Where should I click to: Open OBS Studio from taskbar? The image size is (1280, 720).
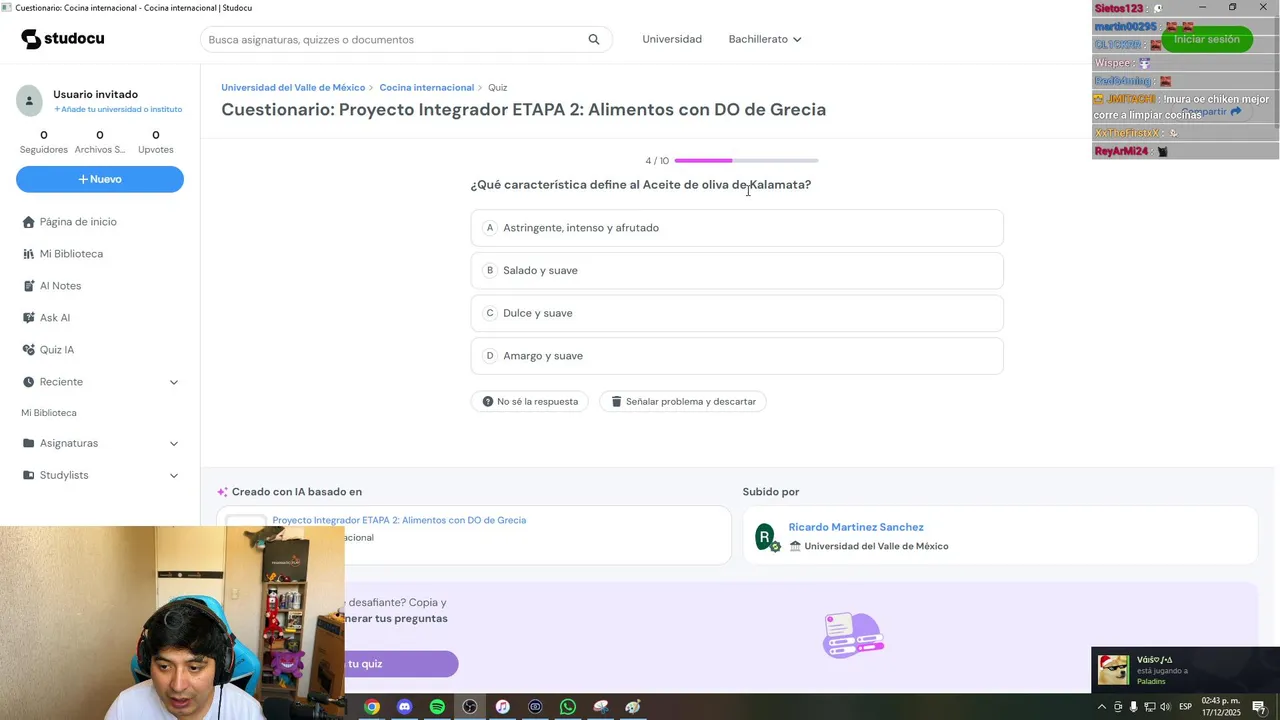470,707
